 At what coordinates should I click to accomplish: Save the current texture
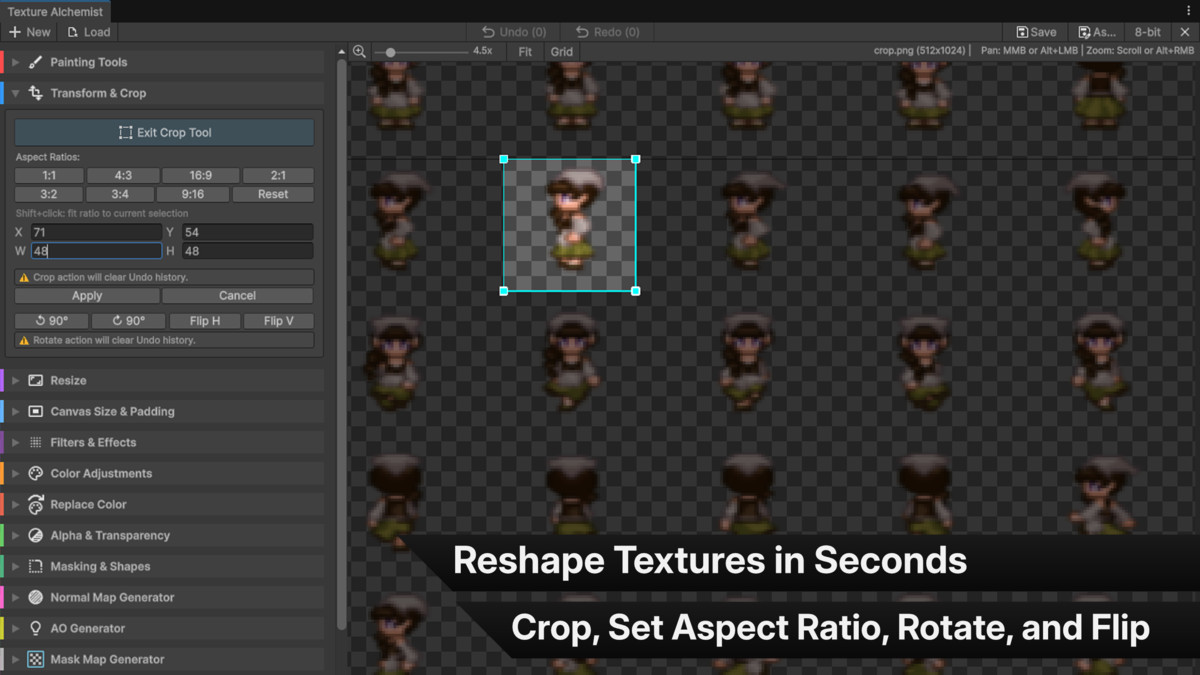[x=1036, y=32]
